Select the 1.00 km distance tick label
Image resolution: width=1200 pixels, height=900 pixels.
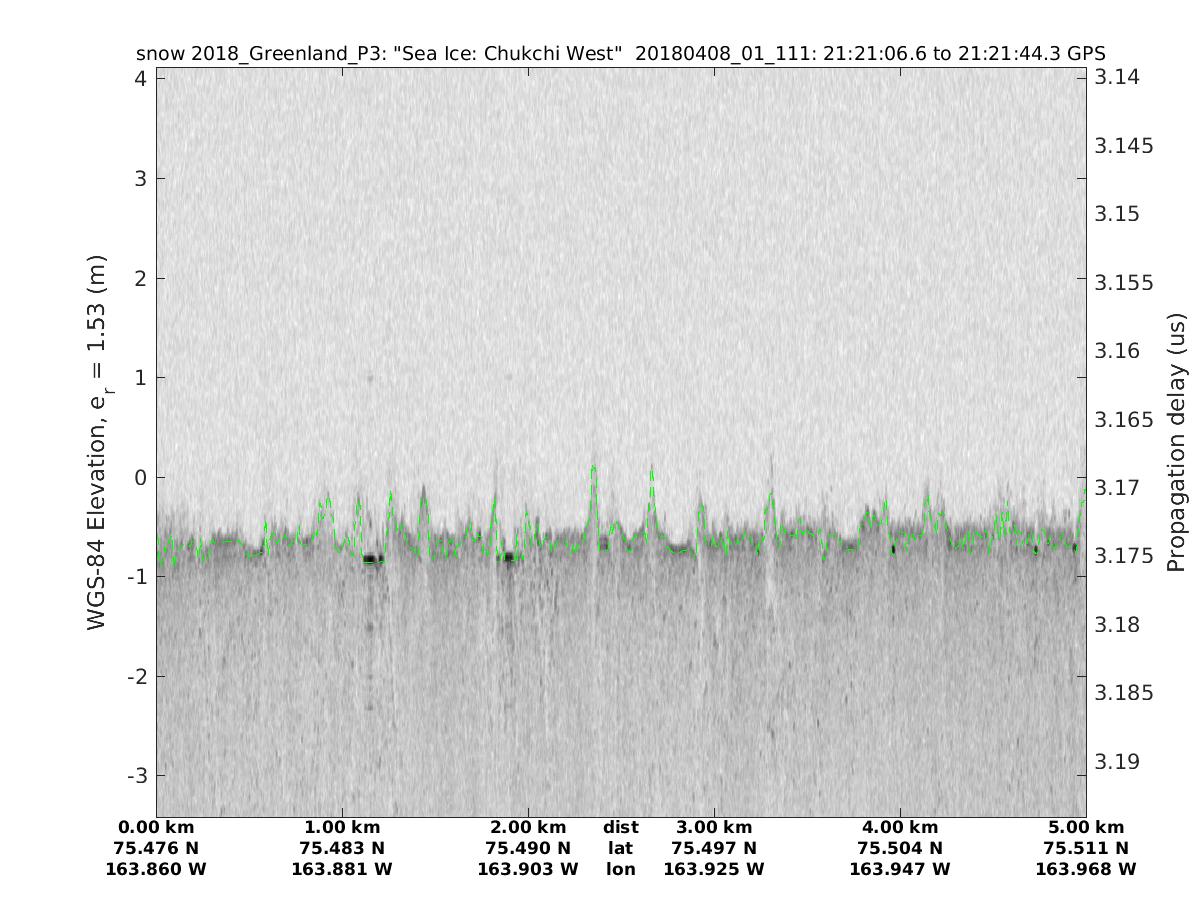click(342, 827)
